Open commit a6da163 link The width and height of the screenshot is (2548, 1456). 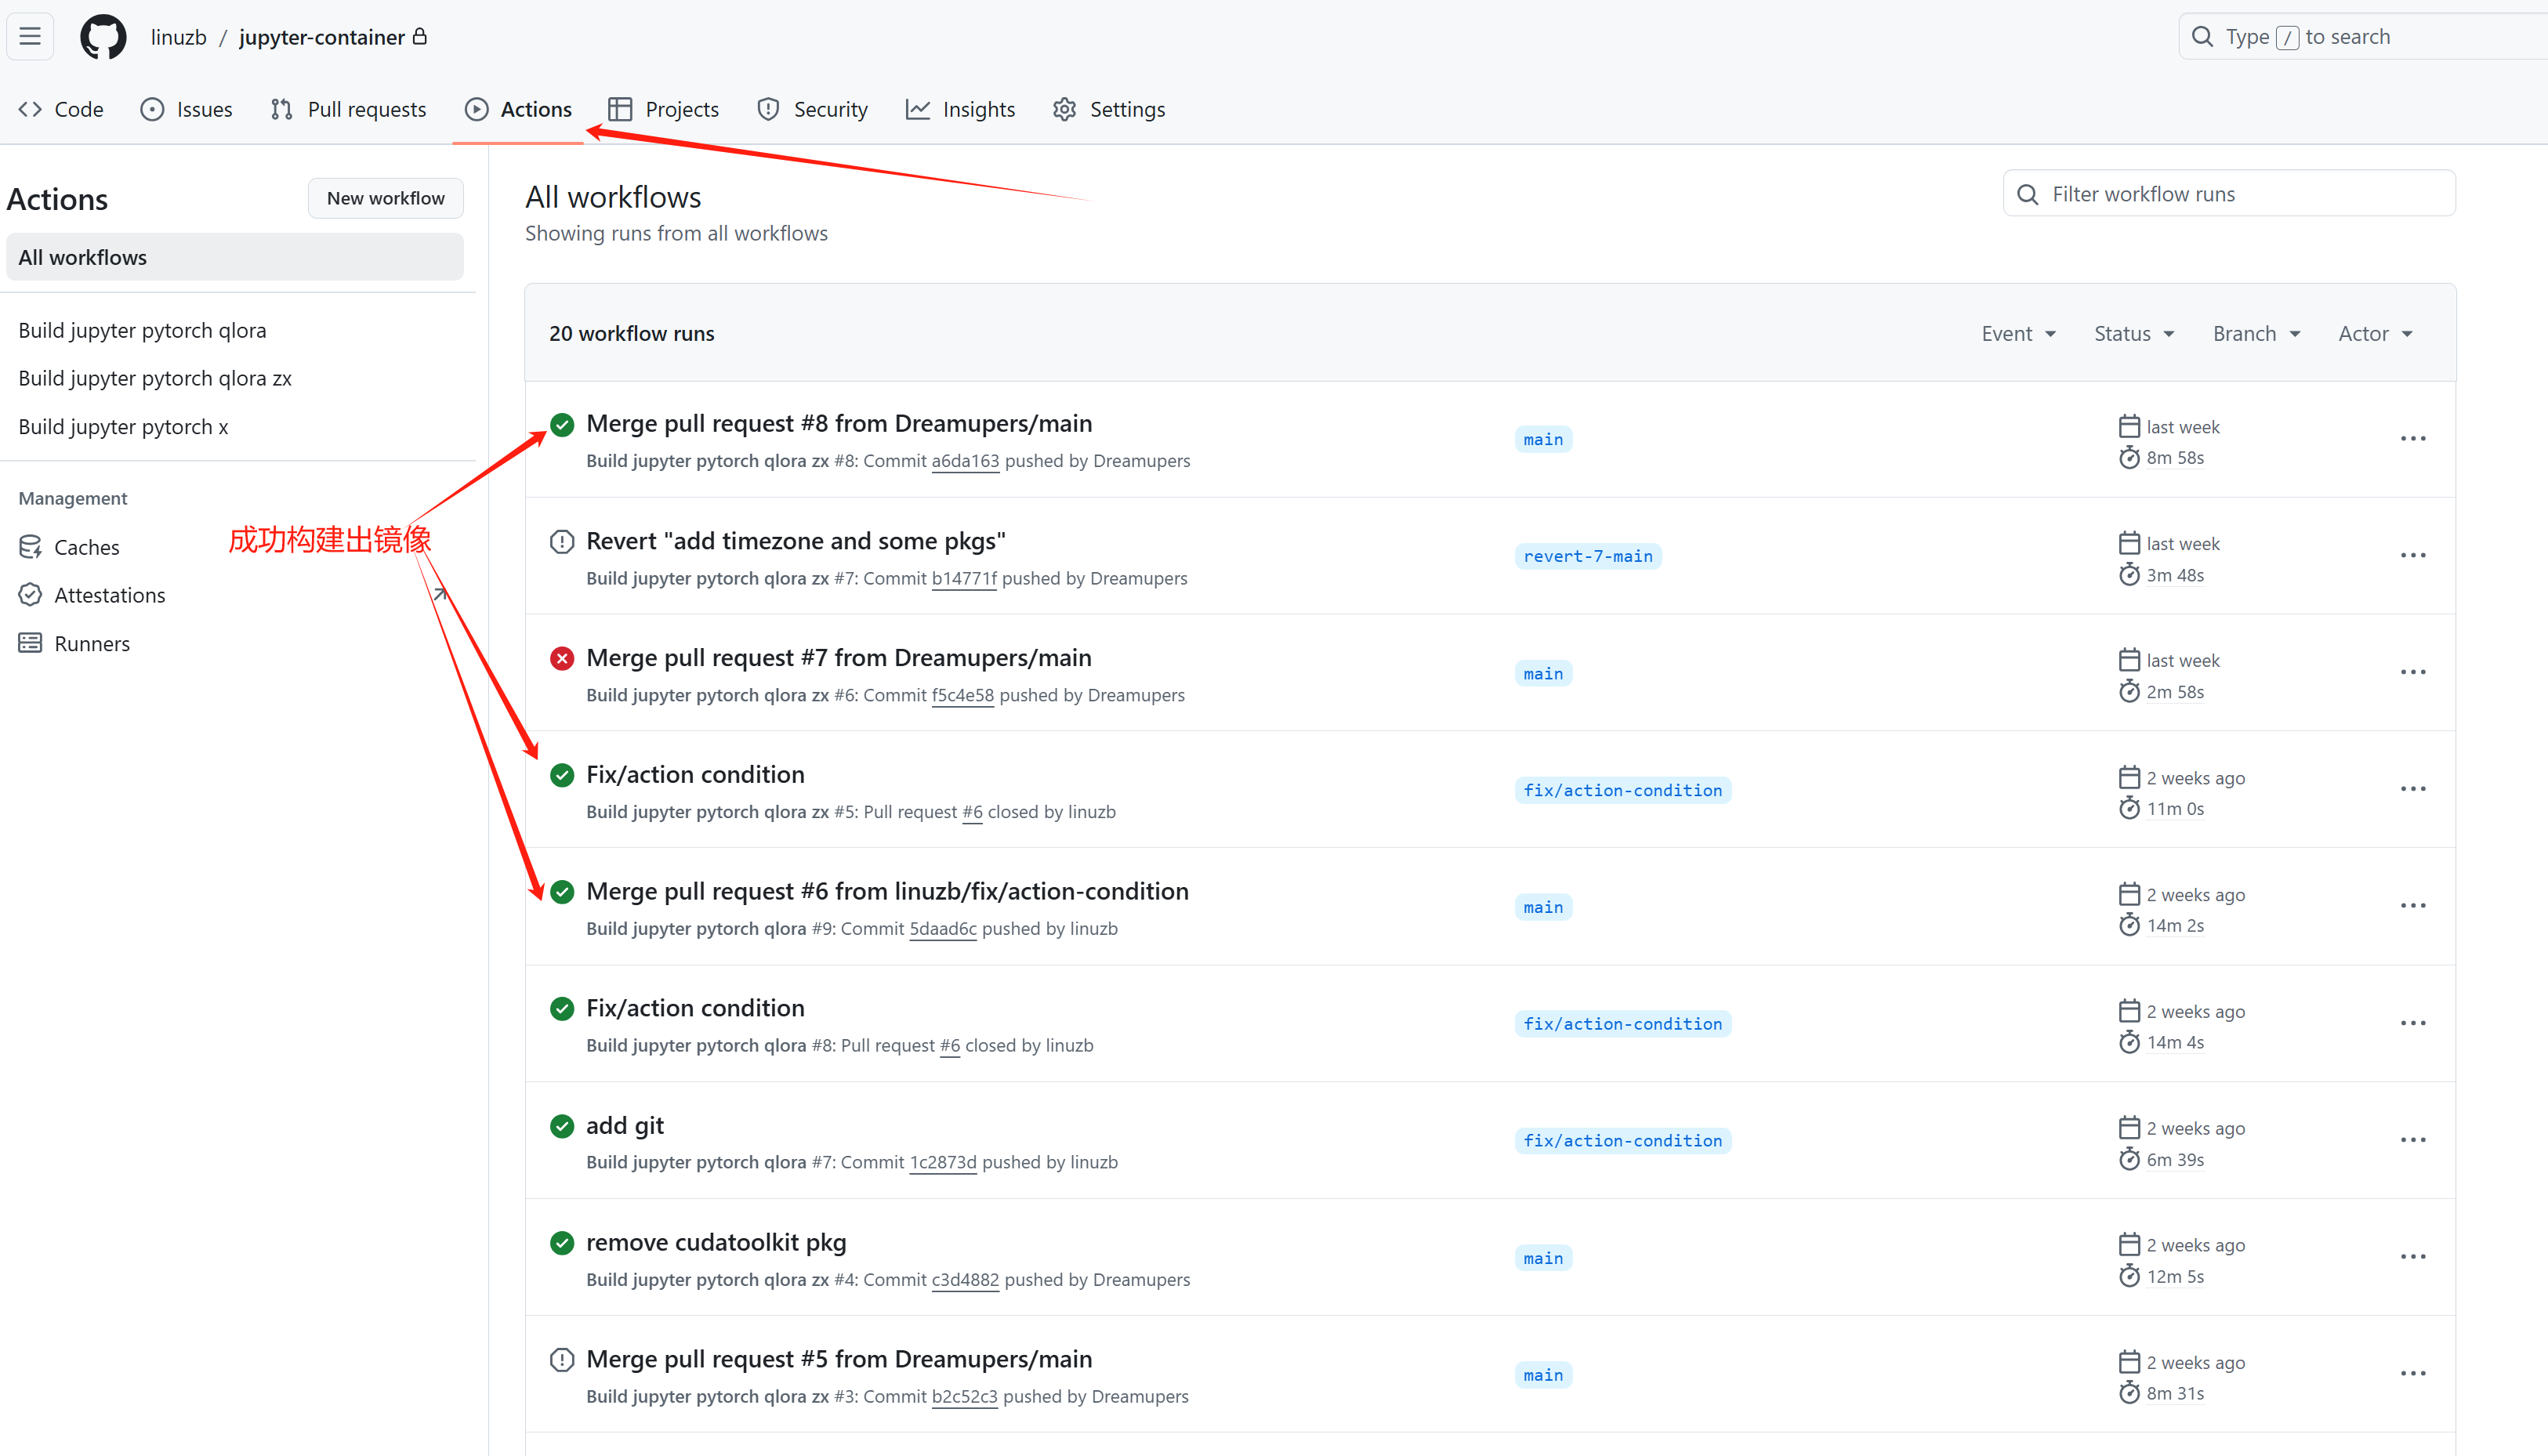click(965, 461)
